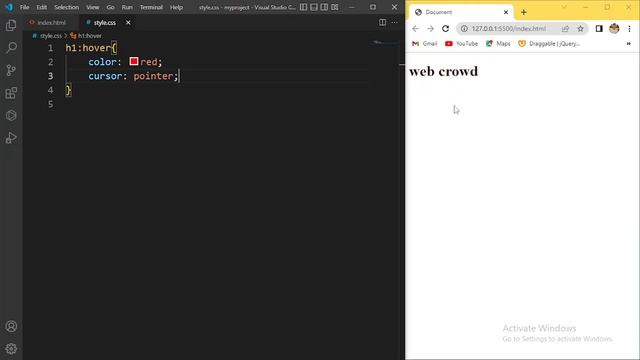Viewport: 640px width, 360px height.
Task: Click Chrome's forward arrow
Action: click(430, 29)
